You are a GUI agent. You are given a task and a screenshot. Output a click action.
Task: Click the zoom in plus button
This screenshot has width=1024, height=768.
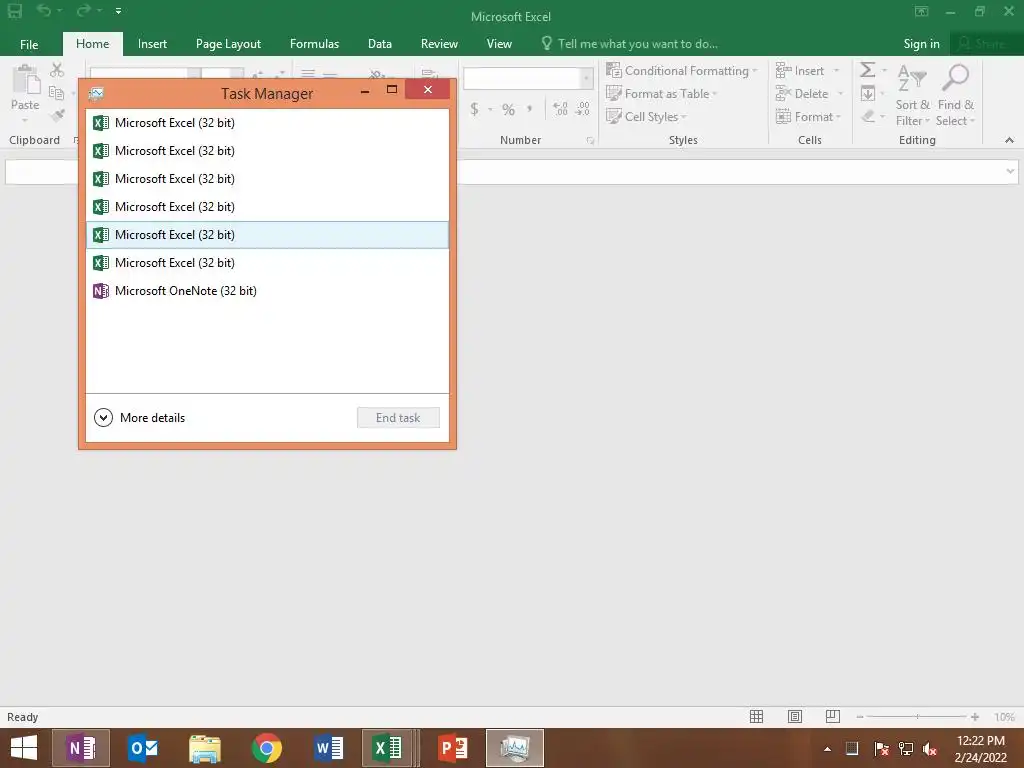(x=974, y=717)
